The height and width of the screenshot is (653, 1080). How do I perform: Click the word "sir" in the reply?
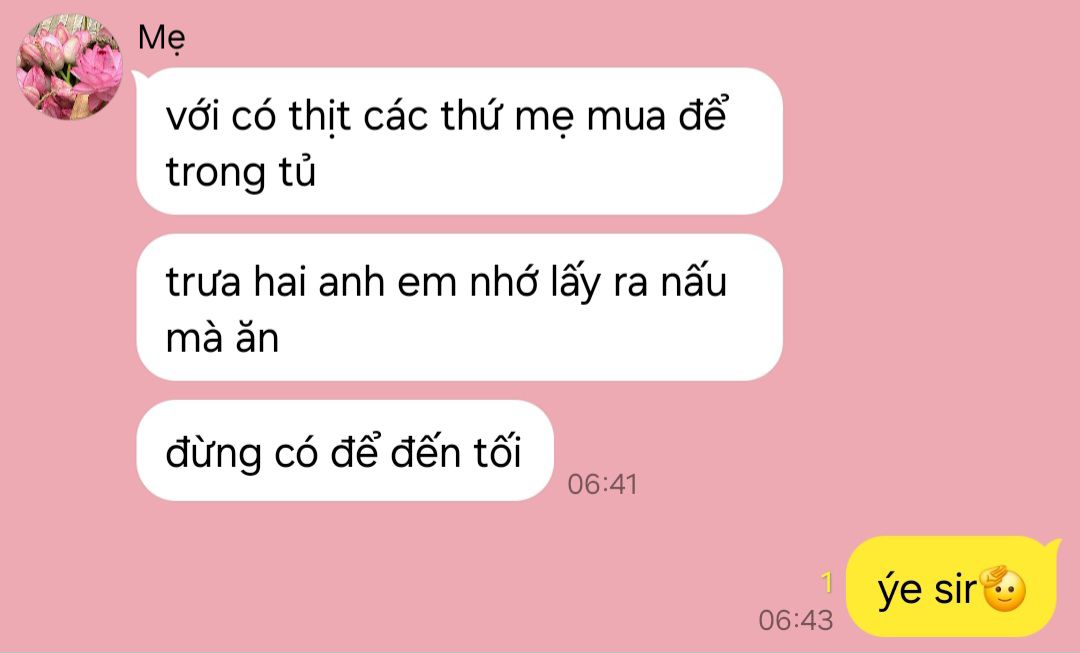tap(955, 590)
